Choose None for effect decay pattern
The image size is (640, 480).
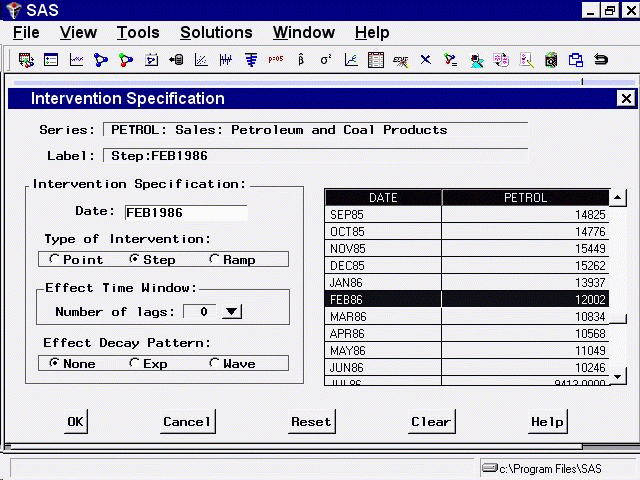72,363
